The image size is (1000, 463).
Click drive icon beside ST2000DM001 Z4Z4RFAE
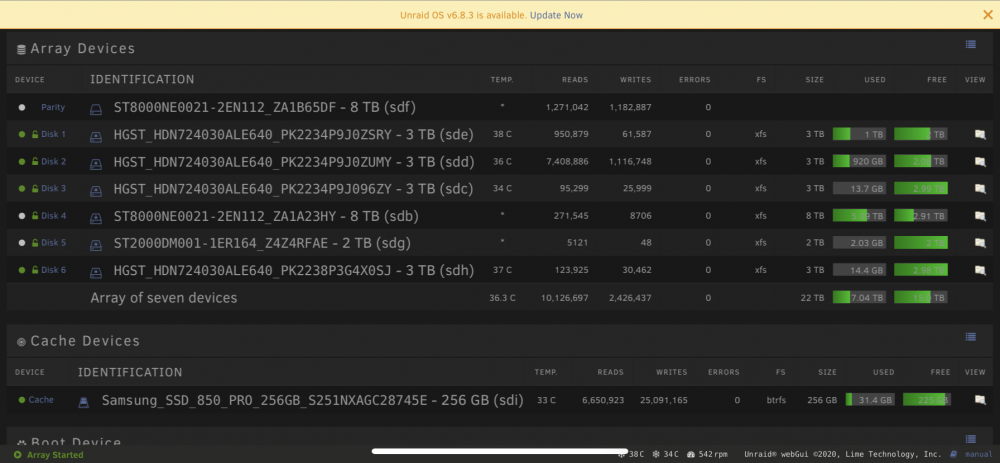[x=96, y=245]
